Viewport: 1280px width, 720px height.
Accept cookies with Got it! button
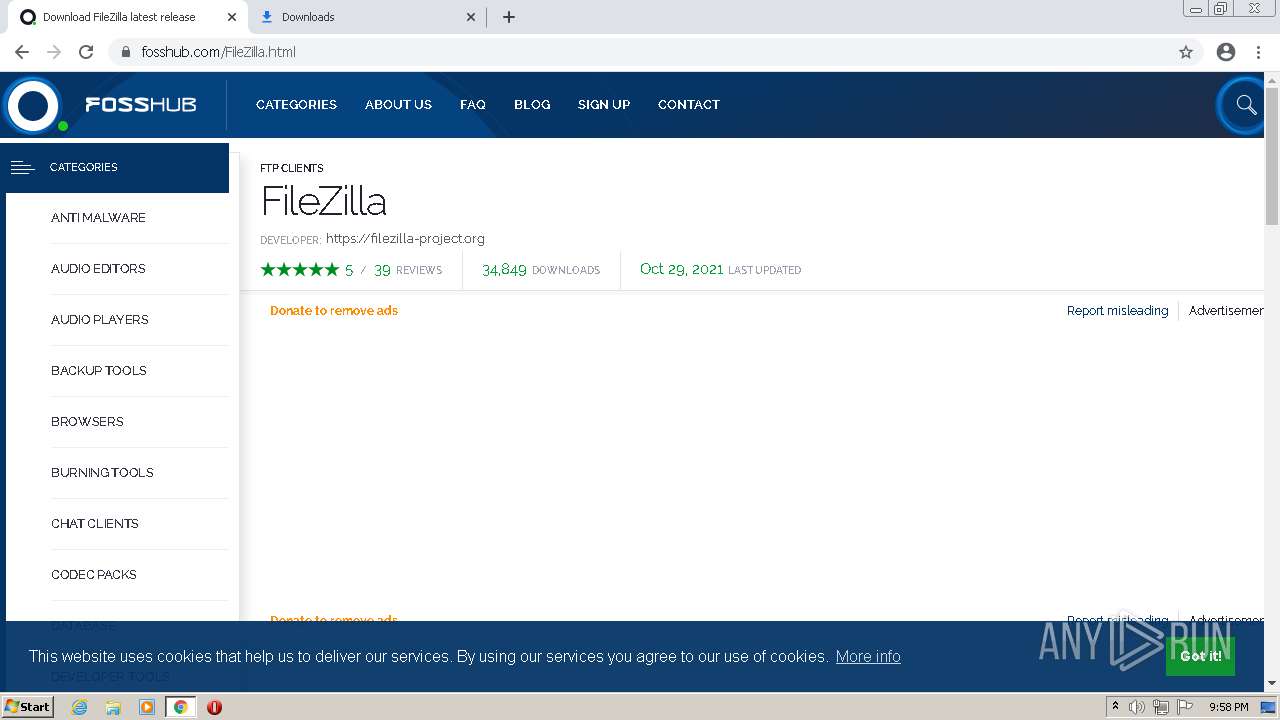pos(1200,656)
